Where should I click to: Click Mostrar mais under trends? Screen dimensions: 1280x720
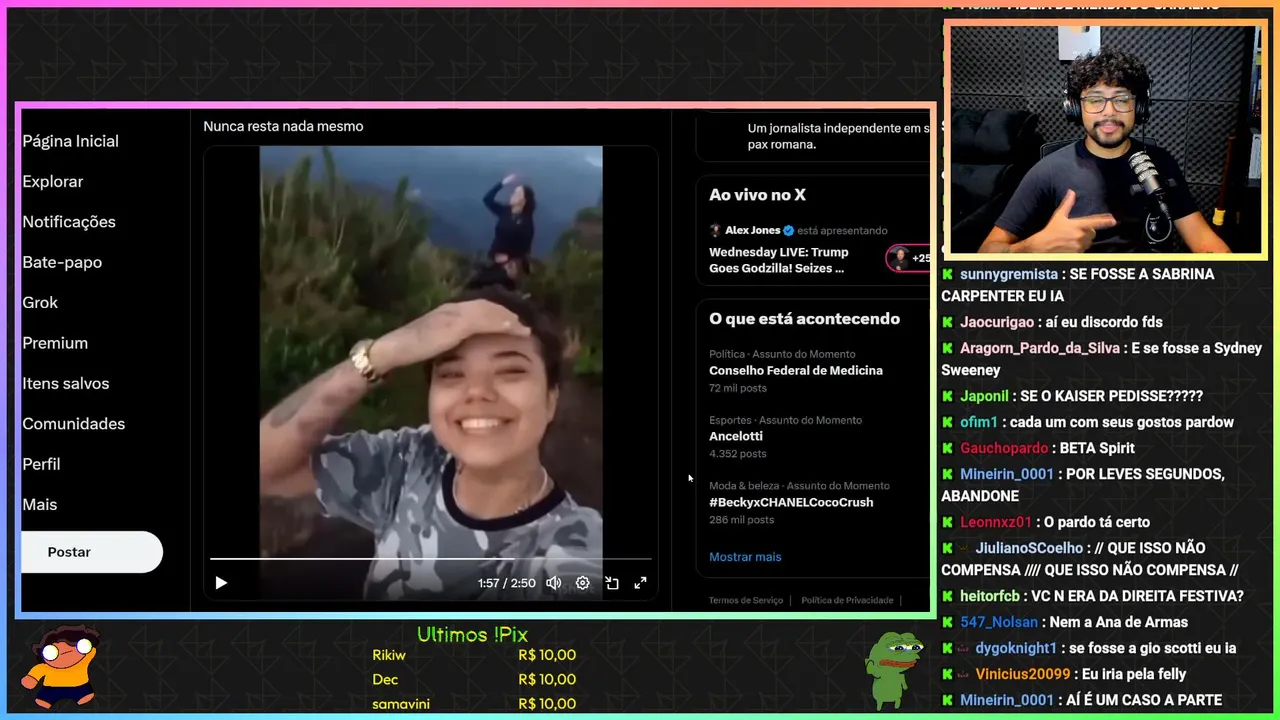[x=745, y=557]
